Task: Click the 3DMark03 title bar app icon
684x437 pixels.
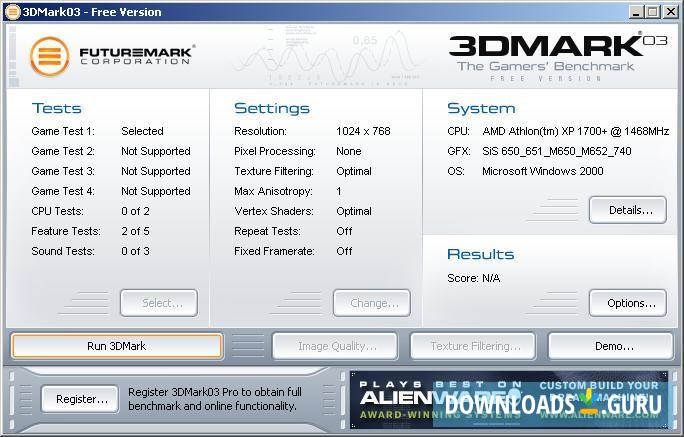Action: point(12,12)
